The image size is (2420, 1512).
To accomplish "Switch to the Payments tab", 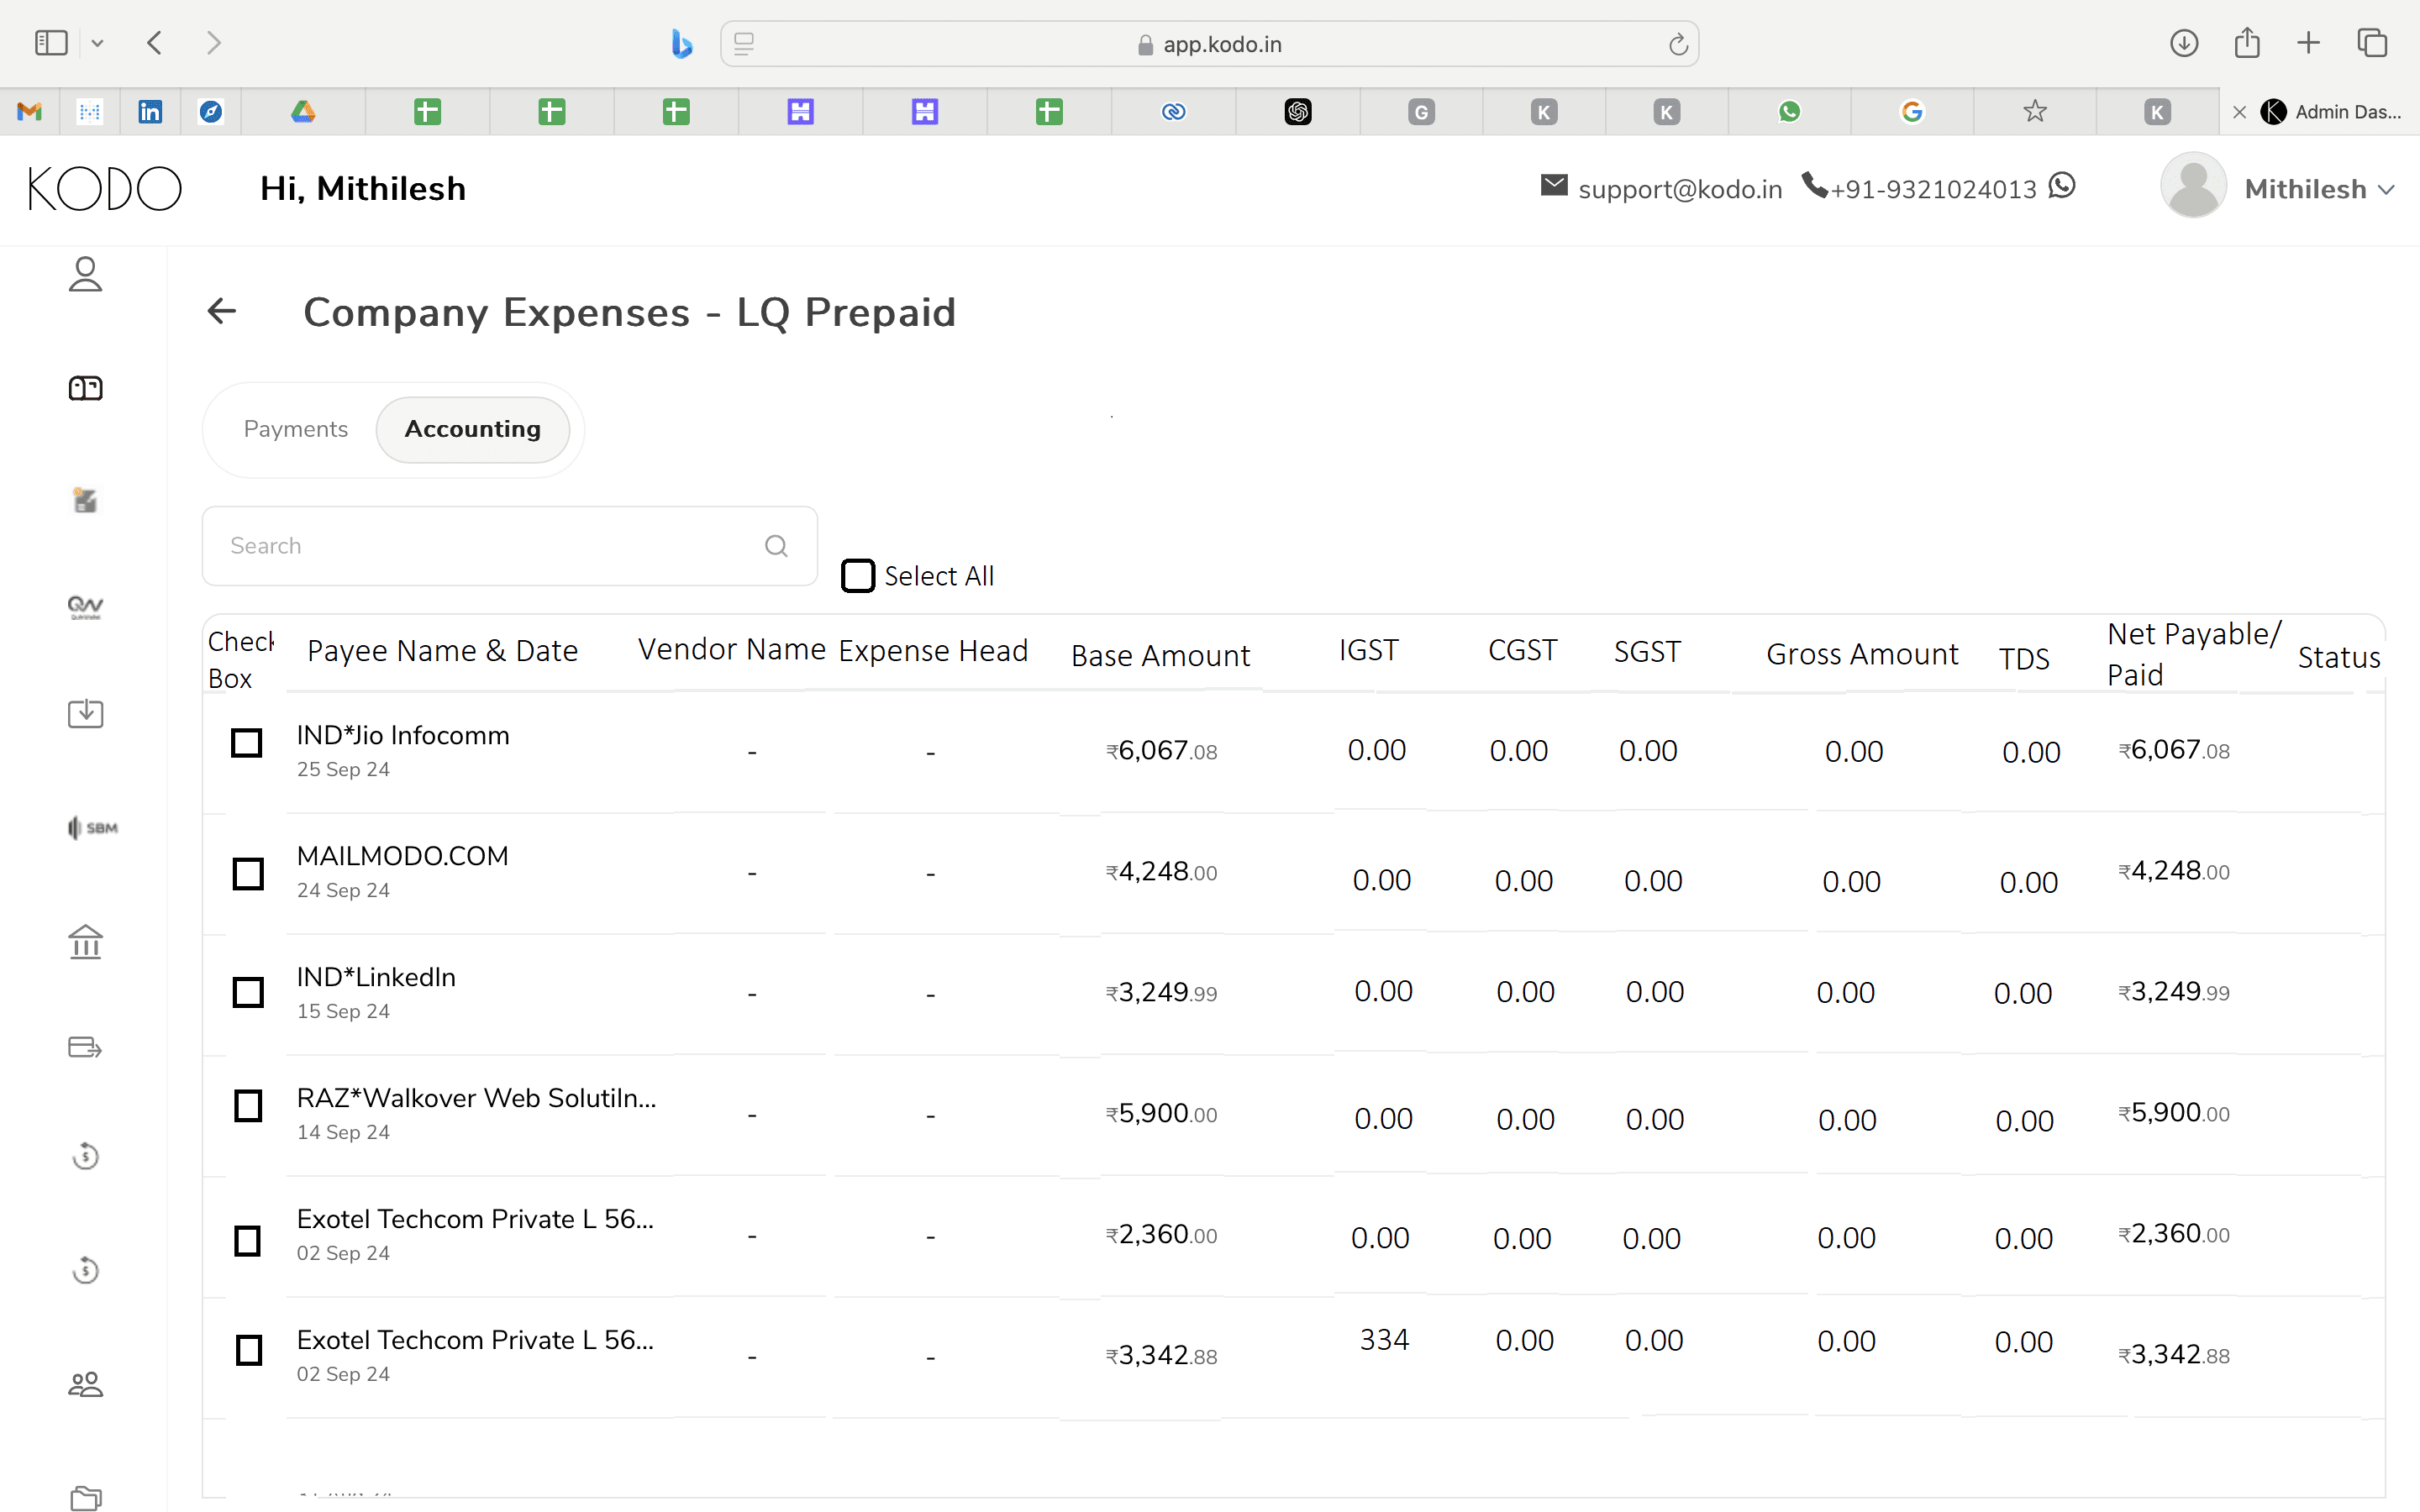I will (295, 429).
